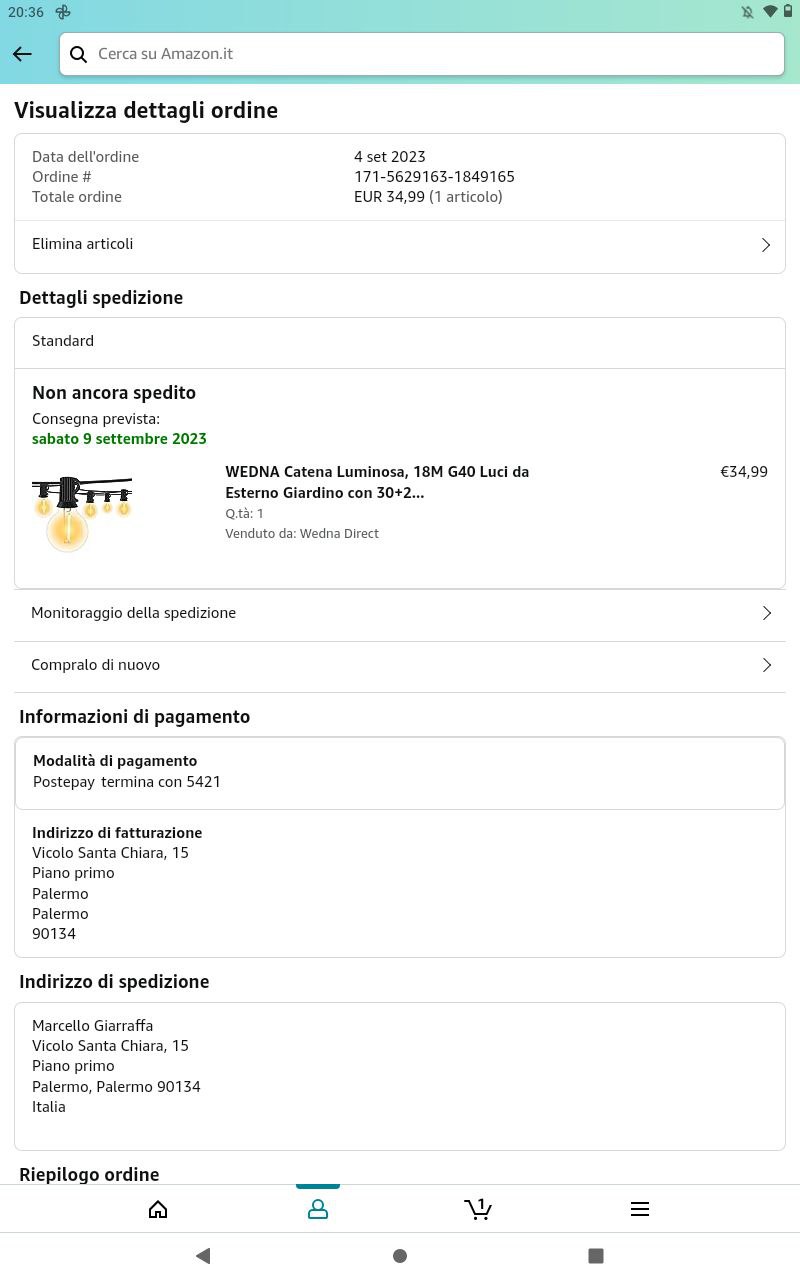Tap Android home circle button
800x1280 pixels.
click(x=400, y=1255)
